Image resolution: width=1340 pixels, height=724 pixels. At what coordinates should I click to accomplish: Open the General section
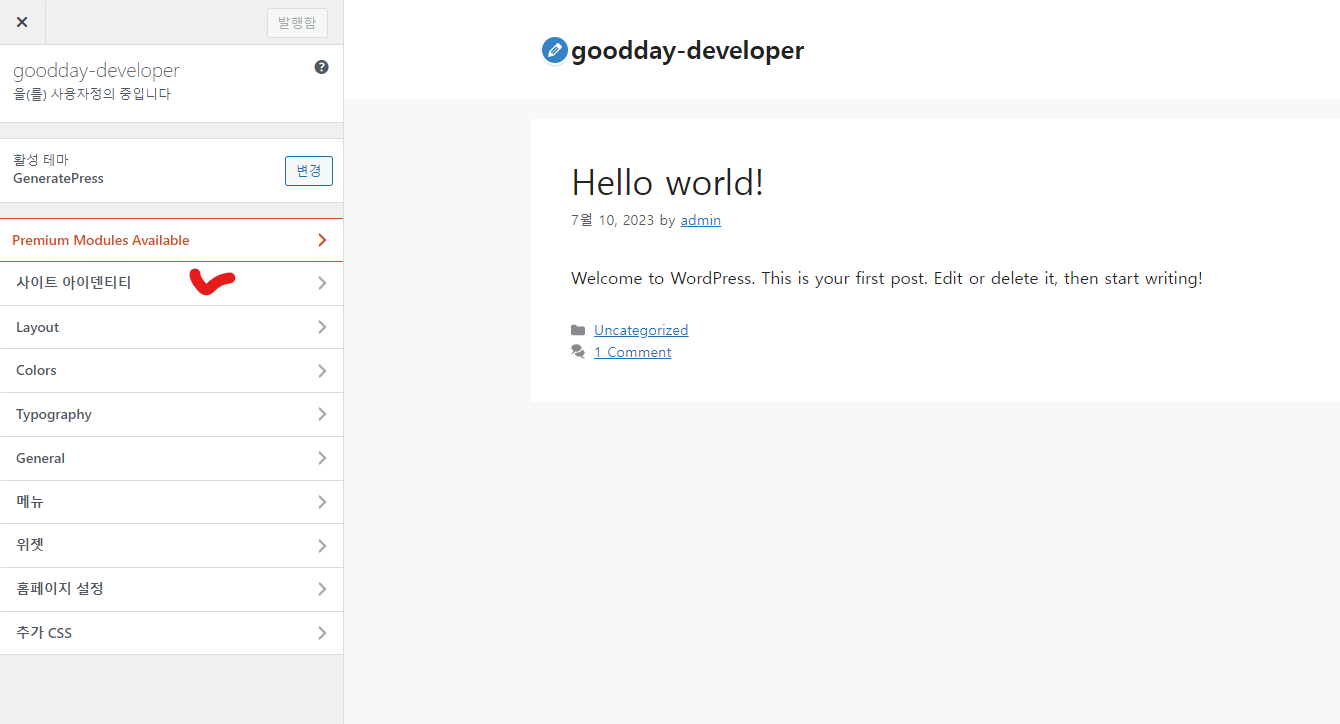(171, 458)
